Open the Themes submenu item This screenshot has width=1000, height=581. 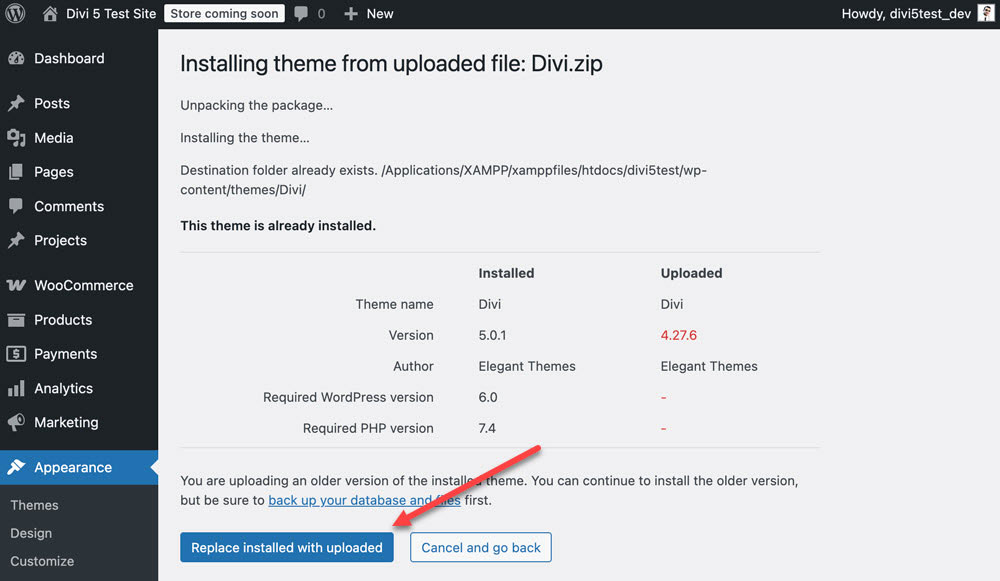click(34, 505)
